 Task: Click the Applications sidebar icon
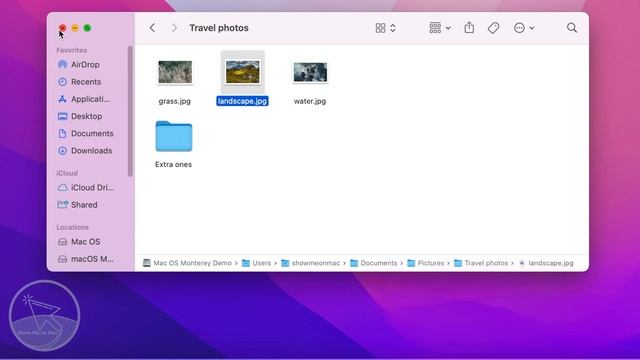pyautogui.click(x=62, y=99)
